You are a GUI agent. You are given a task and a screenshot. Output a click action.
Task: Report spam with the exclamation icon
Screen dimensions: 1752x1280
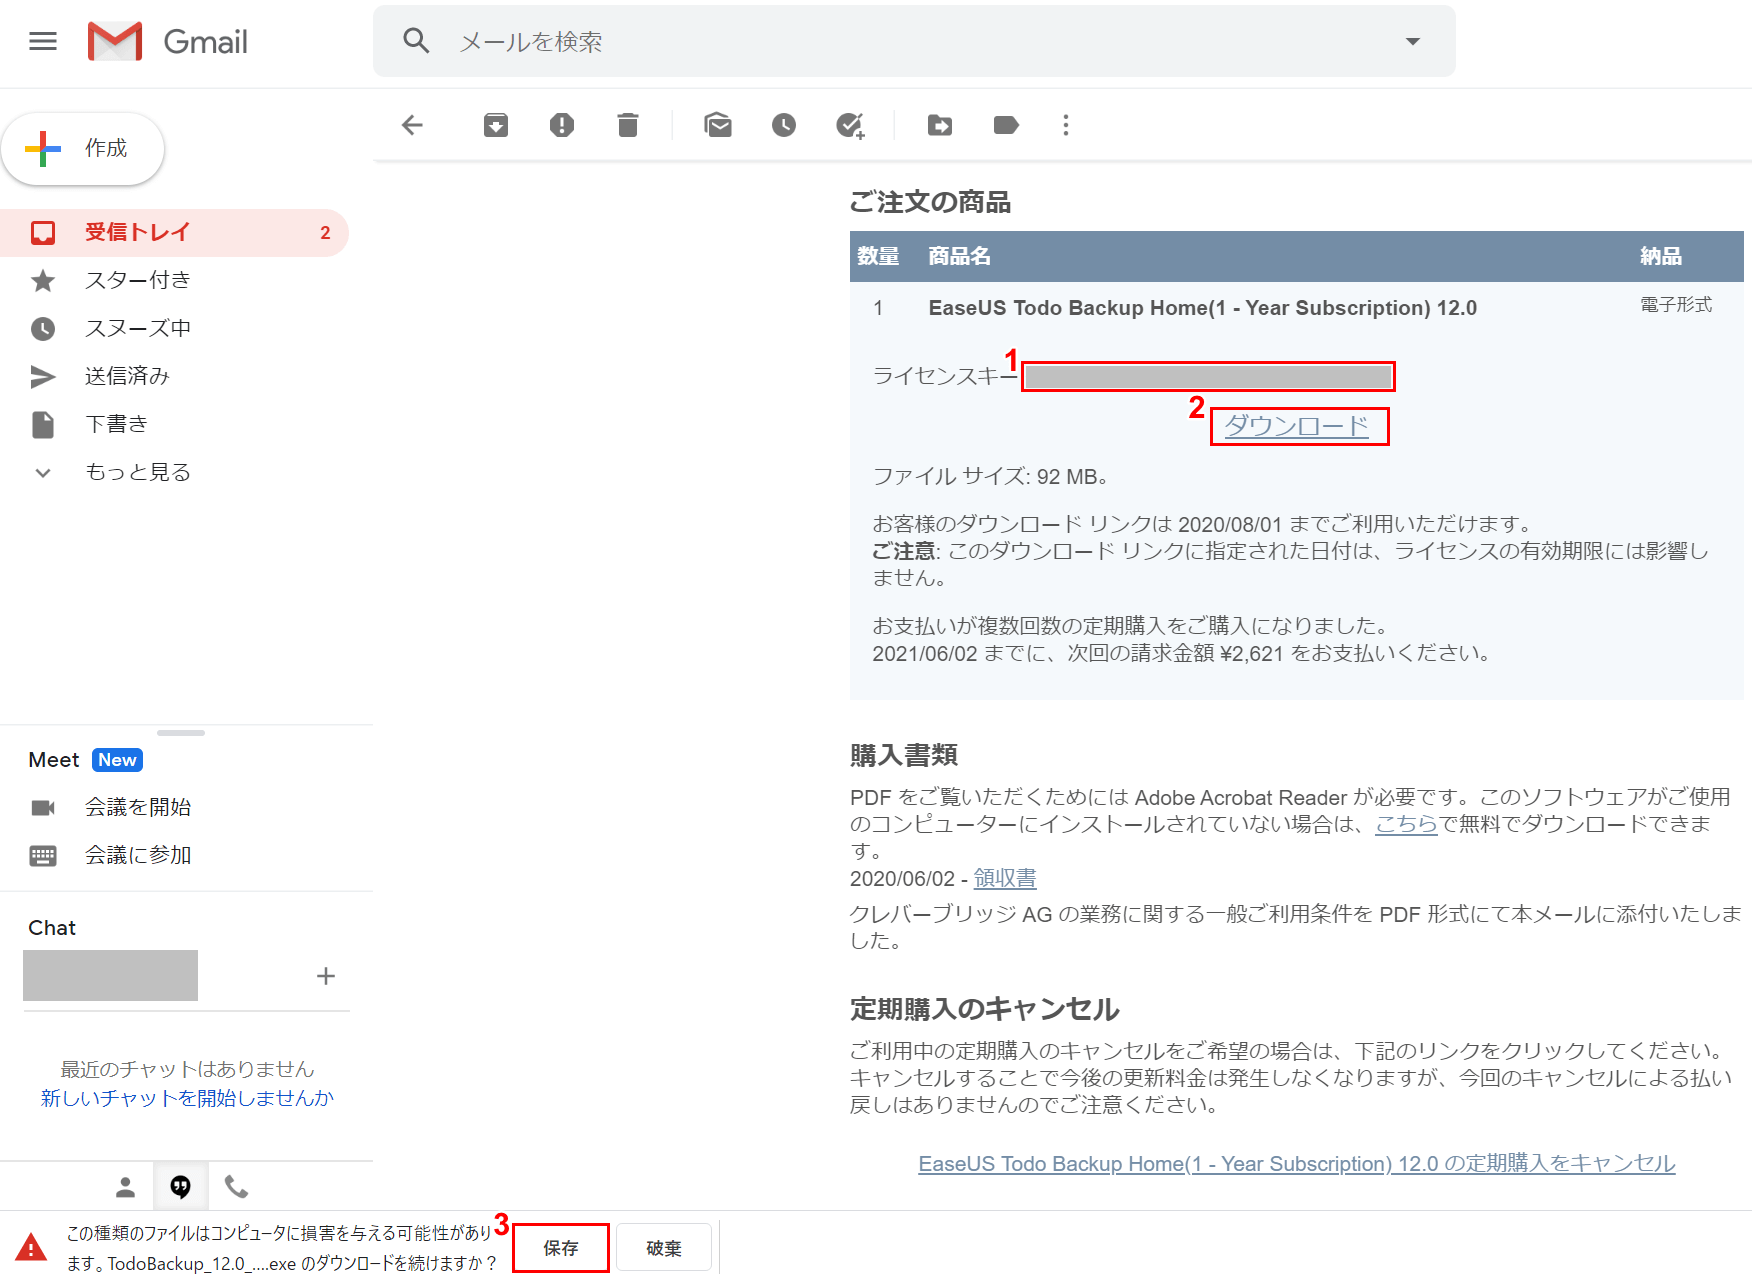pyautogui.click(x=562, y=125)
